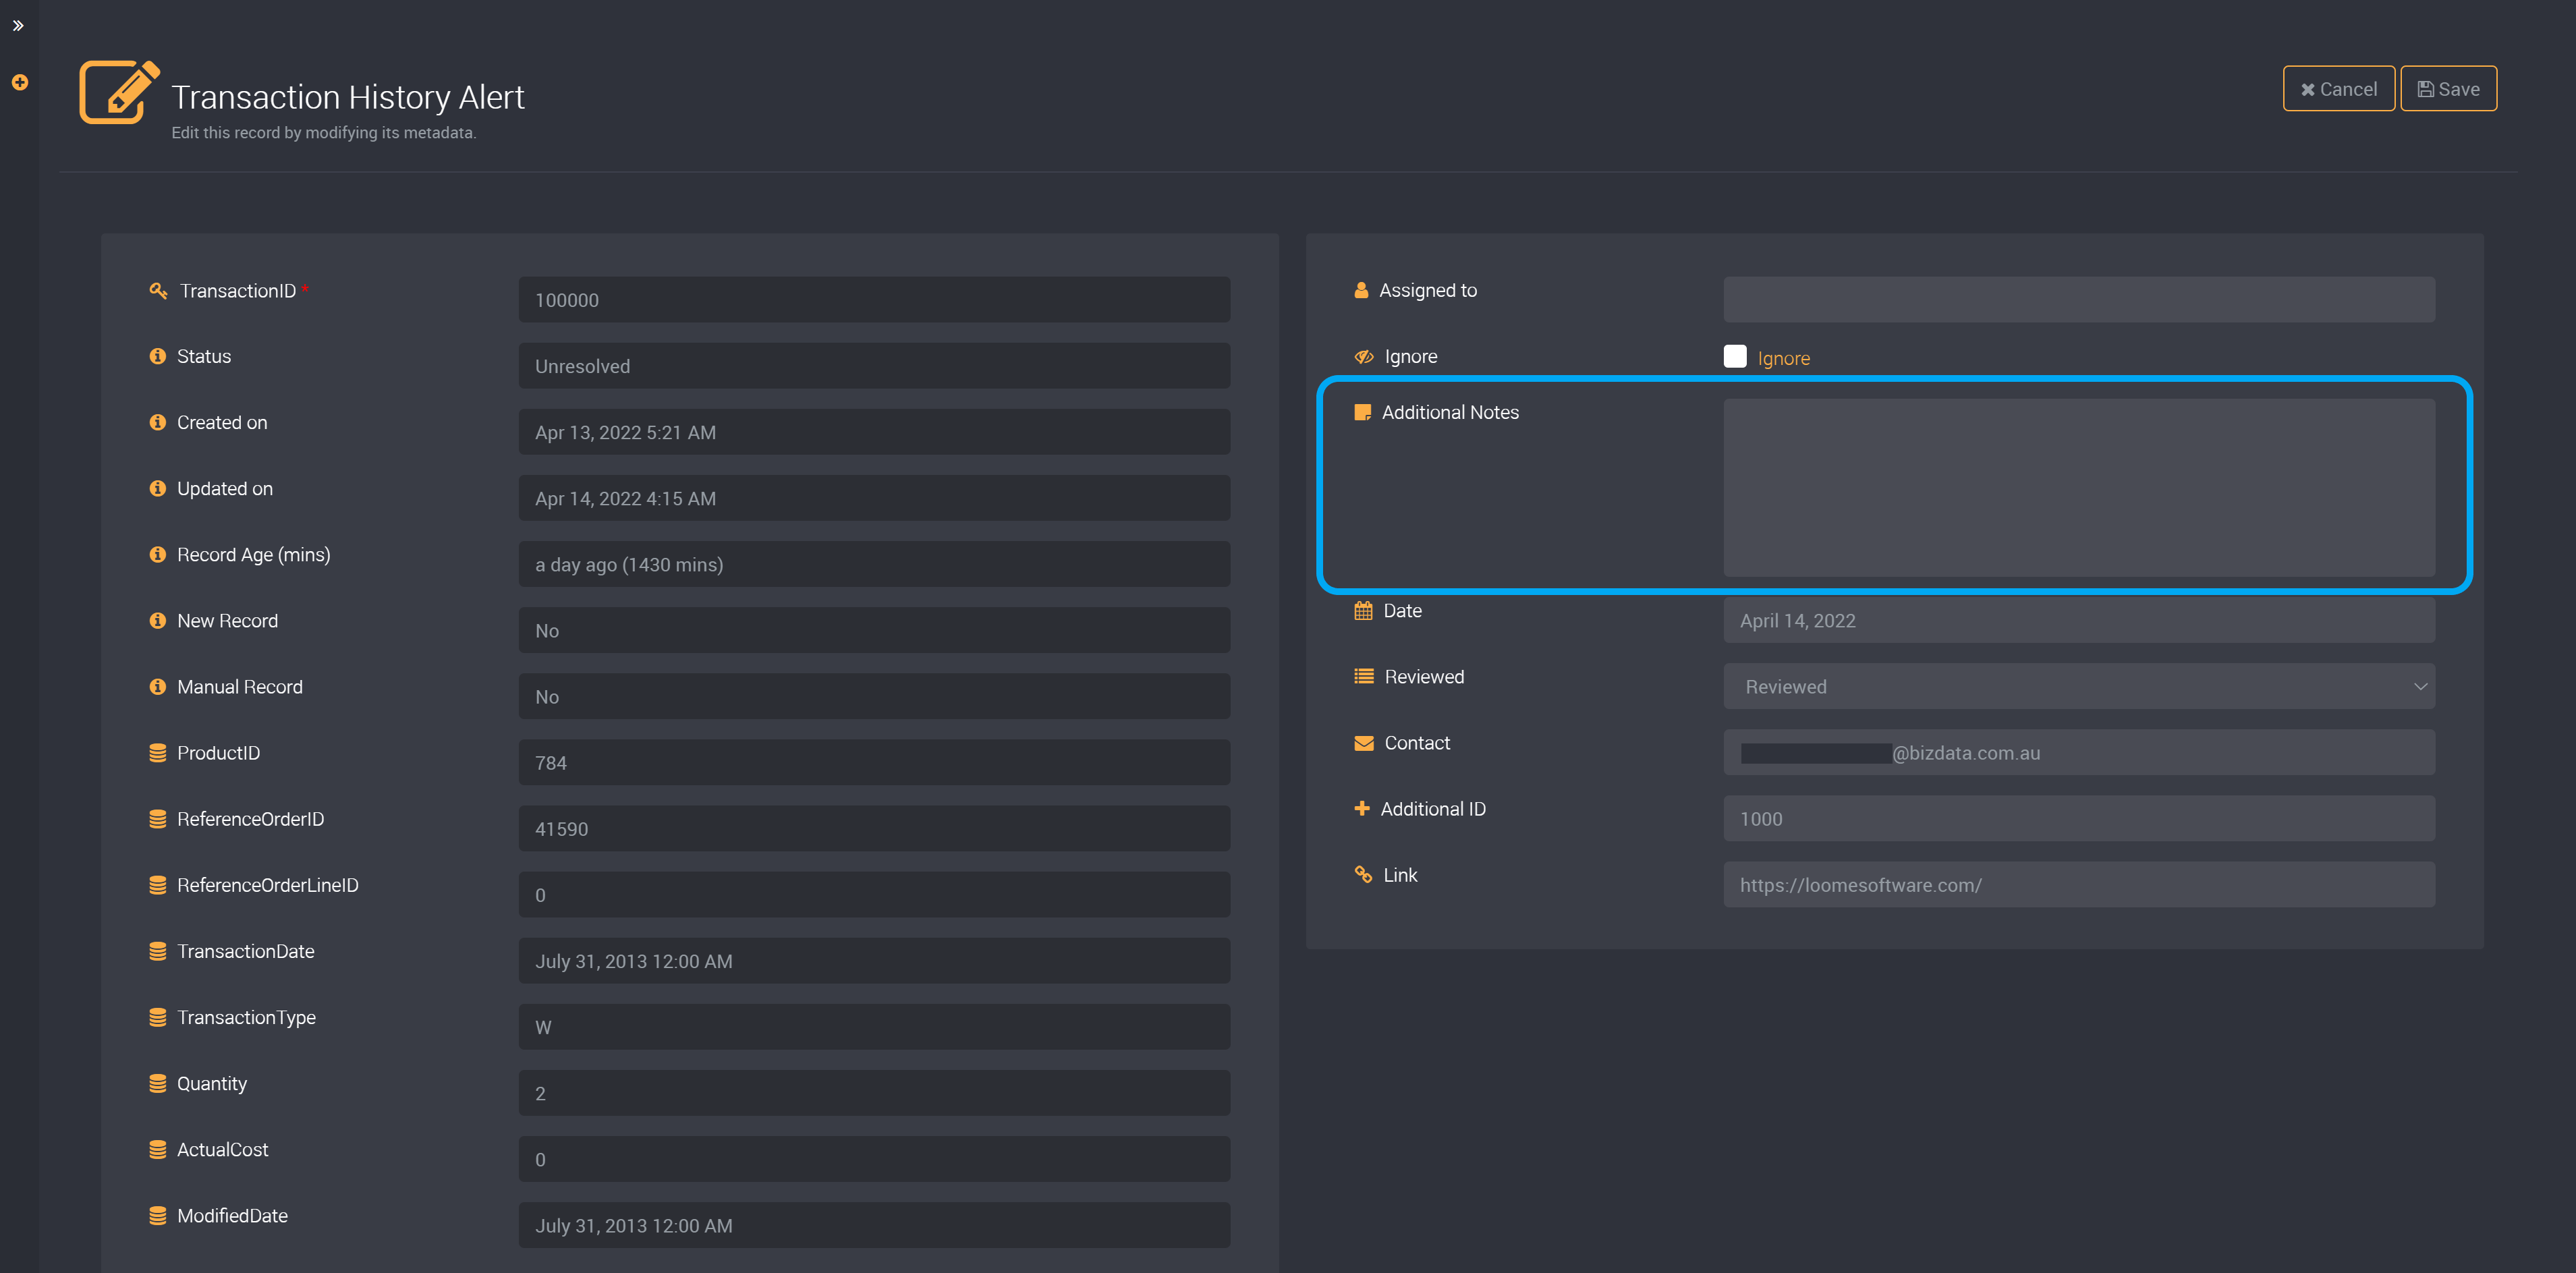Screen dimensions: 2576x1273
Task: Click the database icon beside ReferenceOrderID
Action: tap(157, 819)
